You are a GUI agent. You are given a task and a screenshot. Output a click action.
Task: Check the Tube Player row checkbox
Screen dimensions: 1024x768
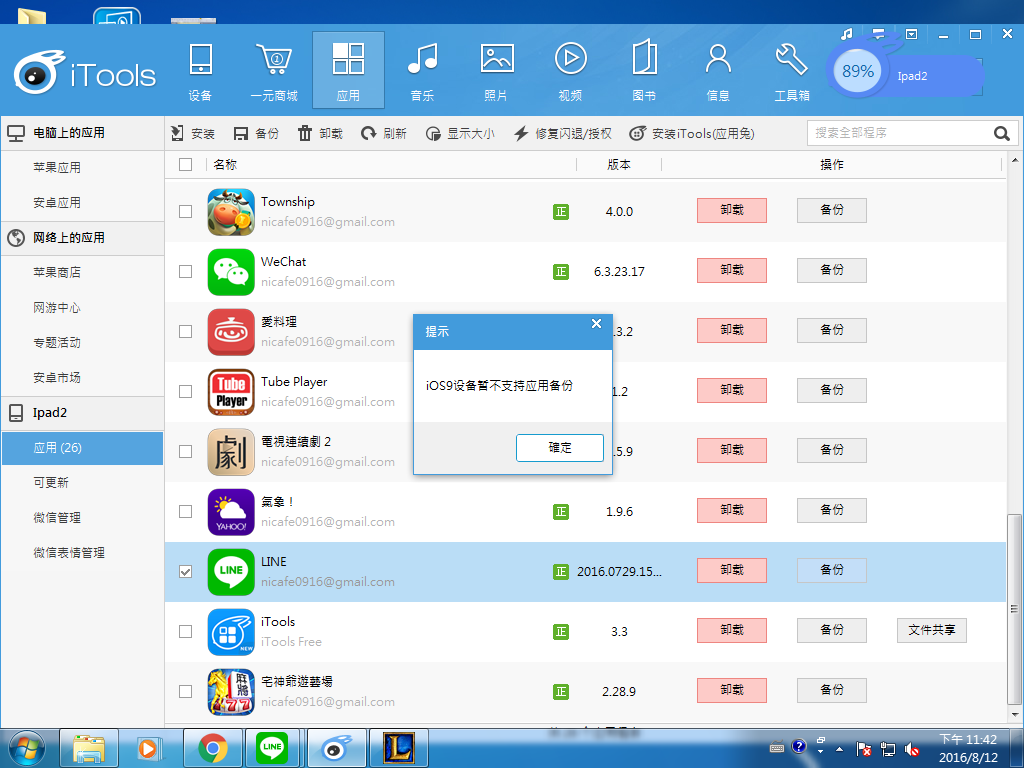click(185, 392)
